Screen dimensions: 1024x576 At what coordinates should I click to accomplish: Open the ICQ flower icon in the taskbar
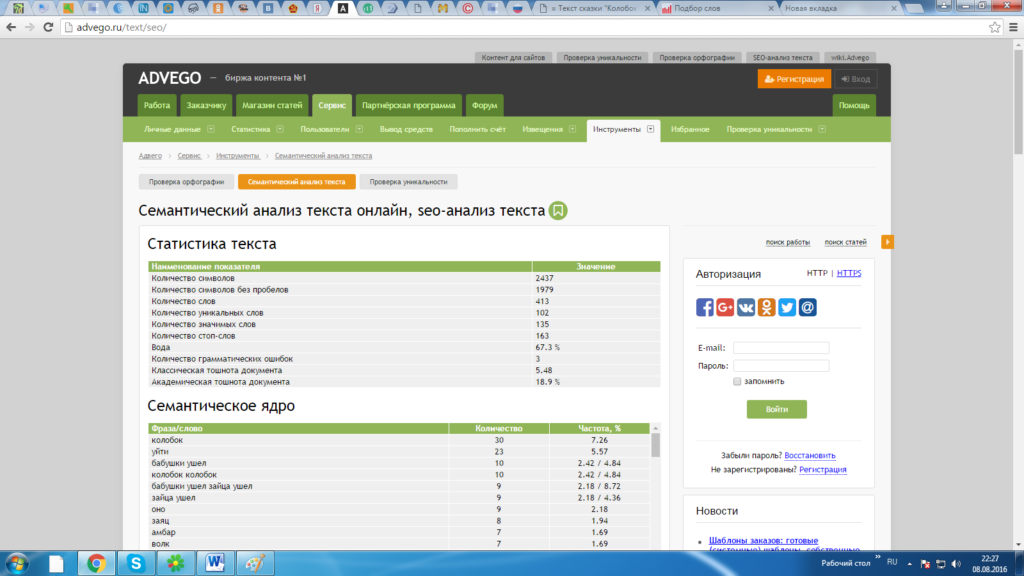tap(175, 563)
